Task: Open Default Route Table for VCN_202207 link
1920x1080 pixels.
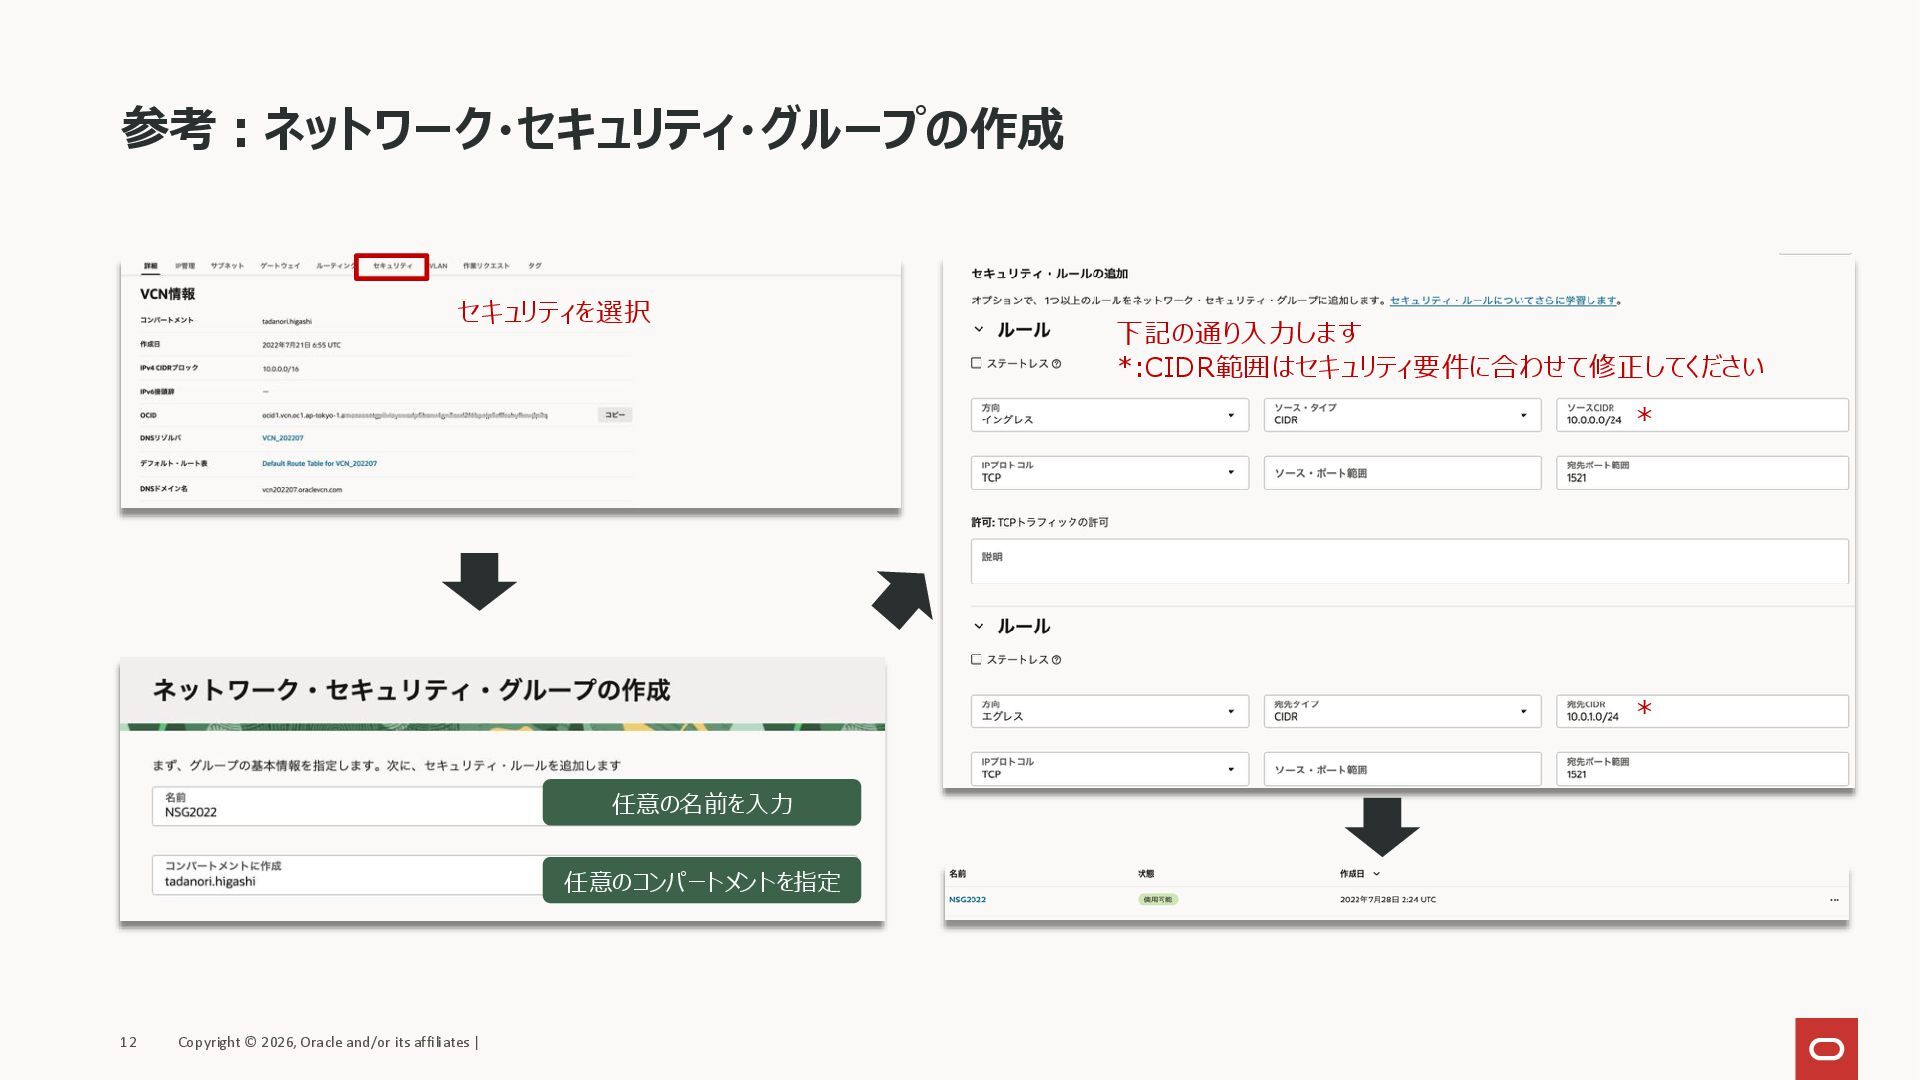Action: click(319, 464)
